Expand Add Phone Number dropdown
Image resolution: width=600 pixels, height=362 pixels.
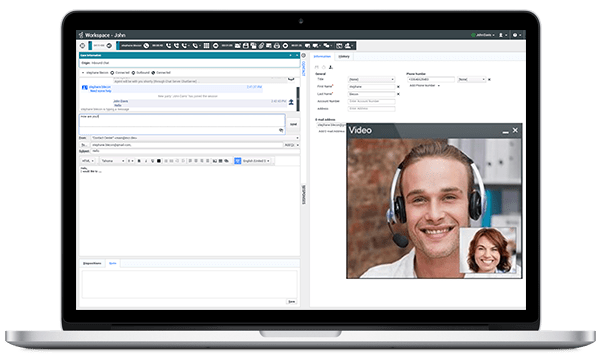tap(424, 86)
